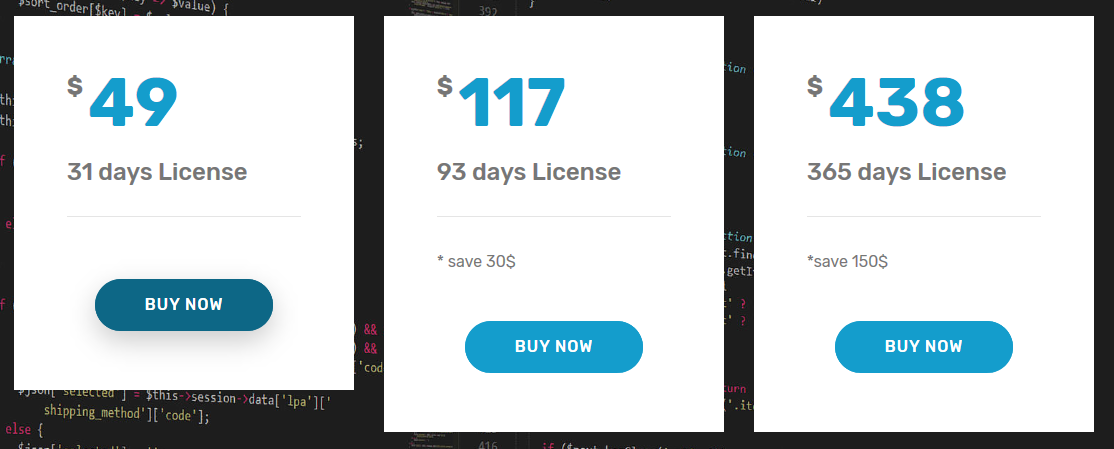Select the 117 price figure
This screenshot has height=449, width=1114.
click(x=512, y=102)
